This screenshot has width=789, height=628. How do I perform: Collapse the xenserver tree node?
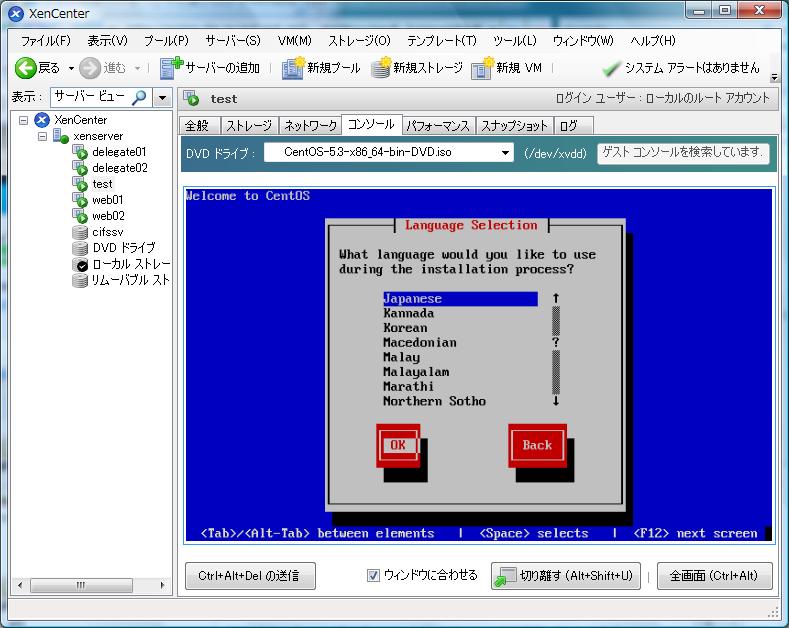[42, 136]
